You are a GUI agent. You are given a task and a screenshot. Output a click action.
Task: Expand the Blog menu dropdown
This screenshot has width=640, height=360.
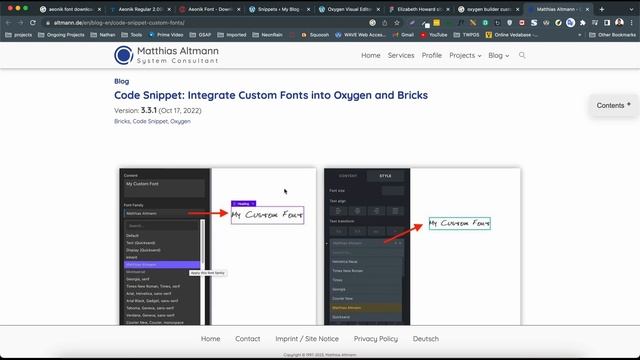[499, 55]
